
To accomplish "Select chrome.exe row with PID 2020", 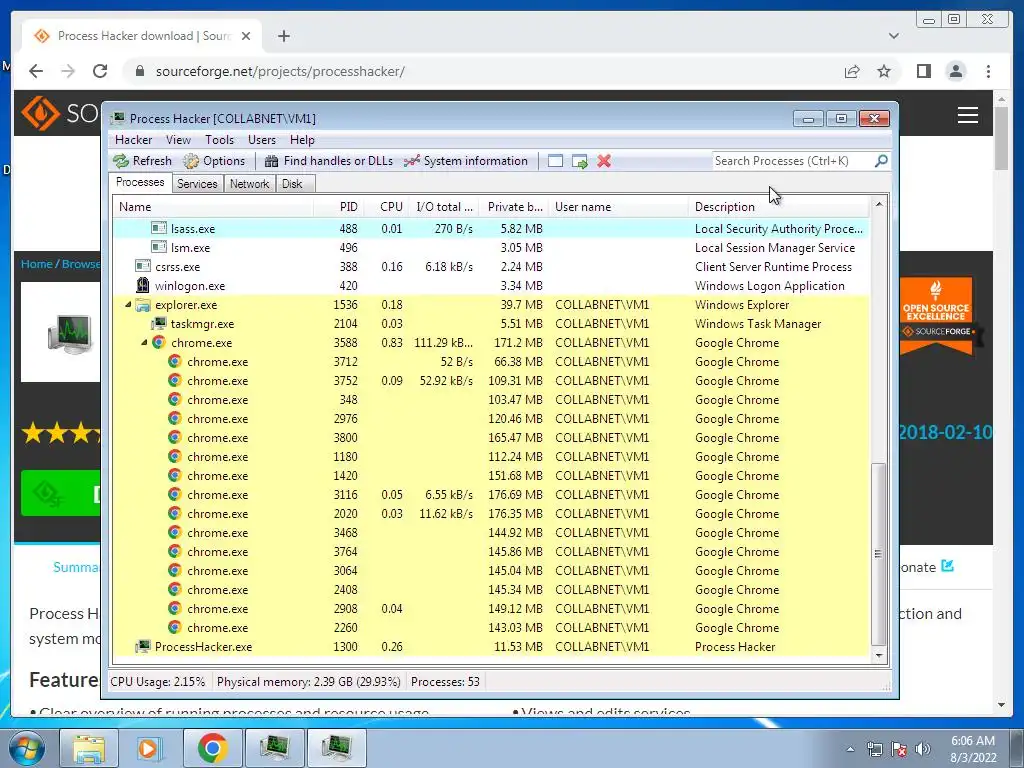I will pyautogui.click(x=492, y=513).
